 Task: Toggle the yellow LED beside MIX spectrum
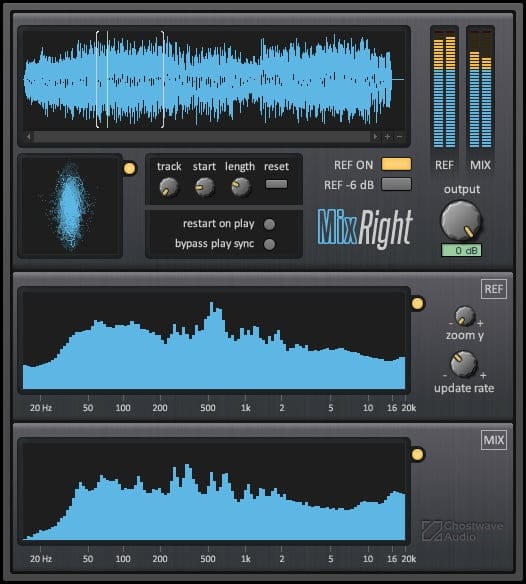coord(418,454)
